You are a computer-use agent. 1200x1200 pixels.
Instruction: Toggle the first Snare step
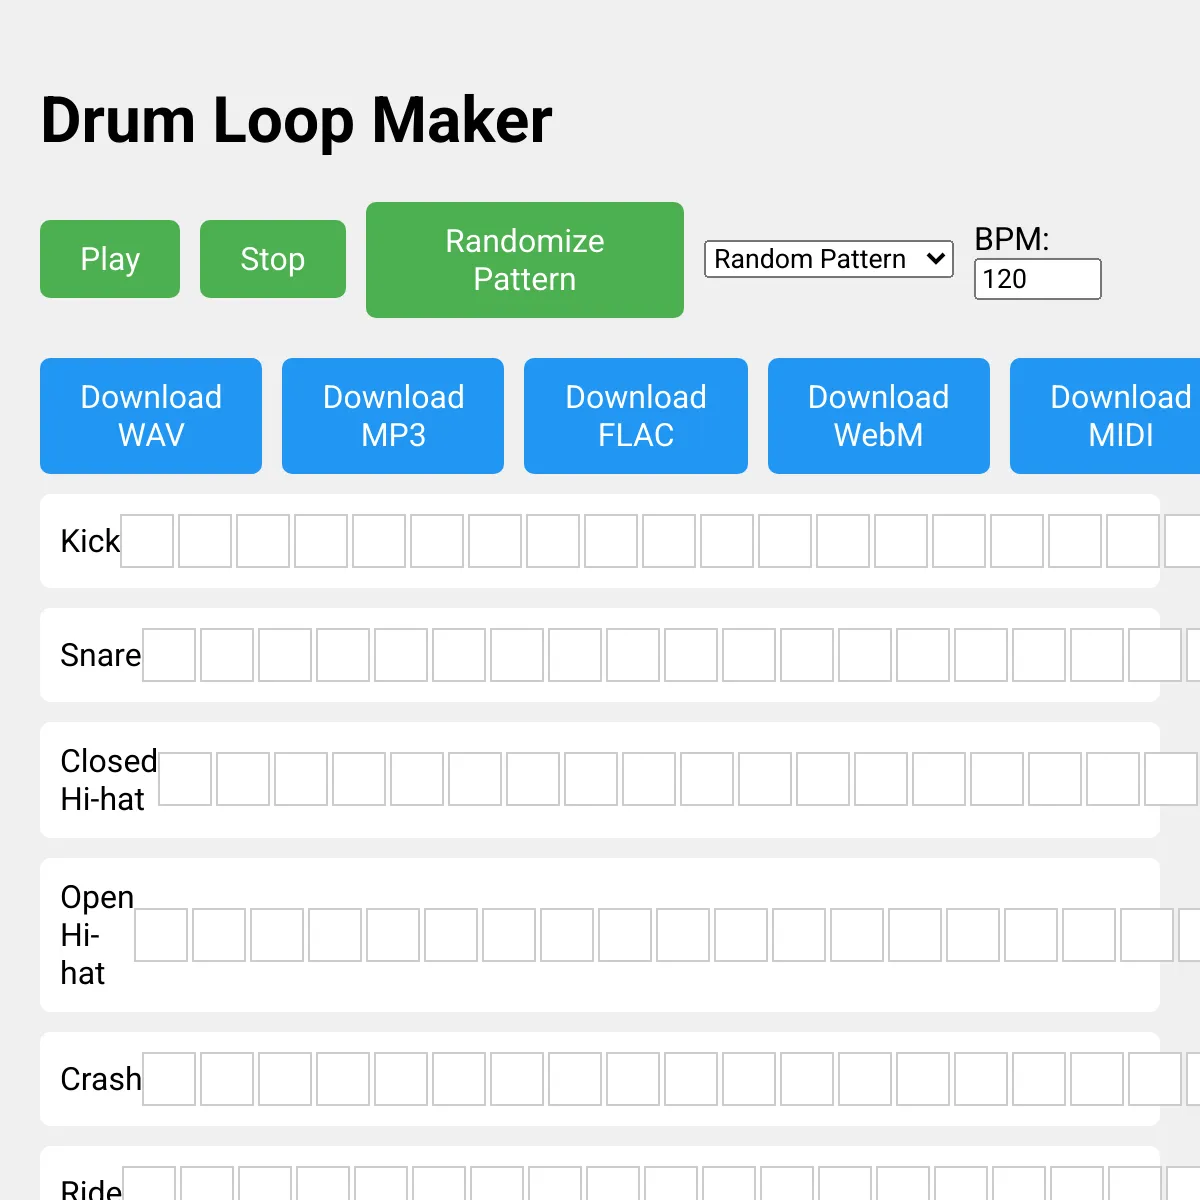click(169, 655)
